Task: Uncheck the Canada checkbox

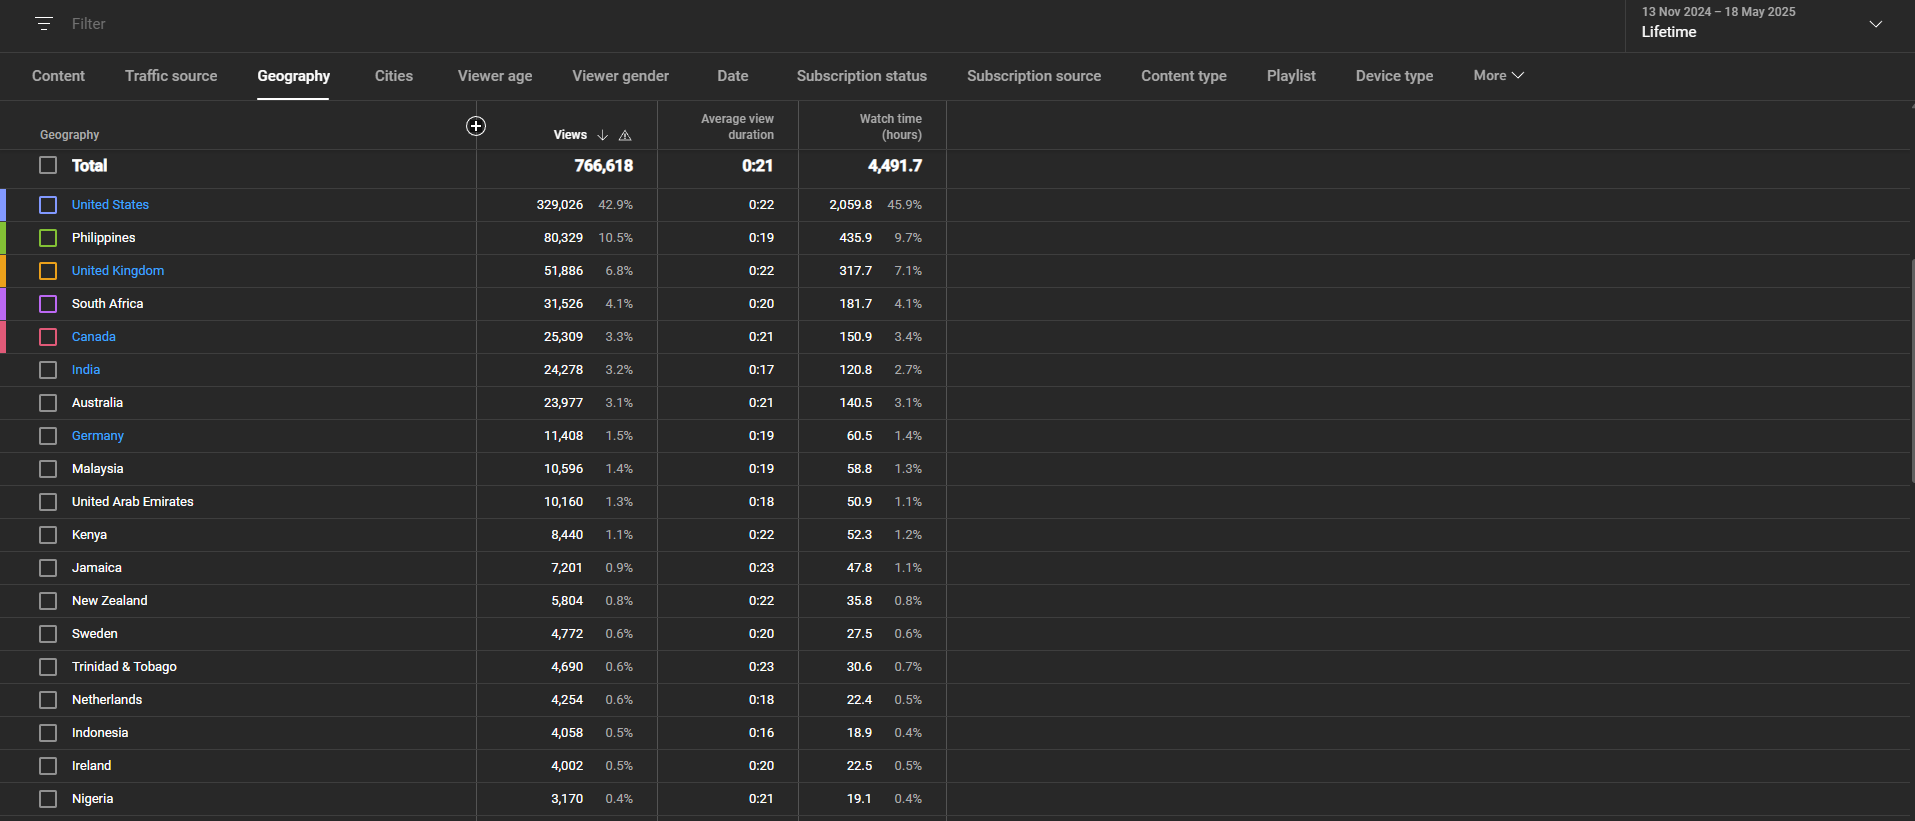Action: click(48, 337)
